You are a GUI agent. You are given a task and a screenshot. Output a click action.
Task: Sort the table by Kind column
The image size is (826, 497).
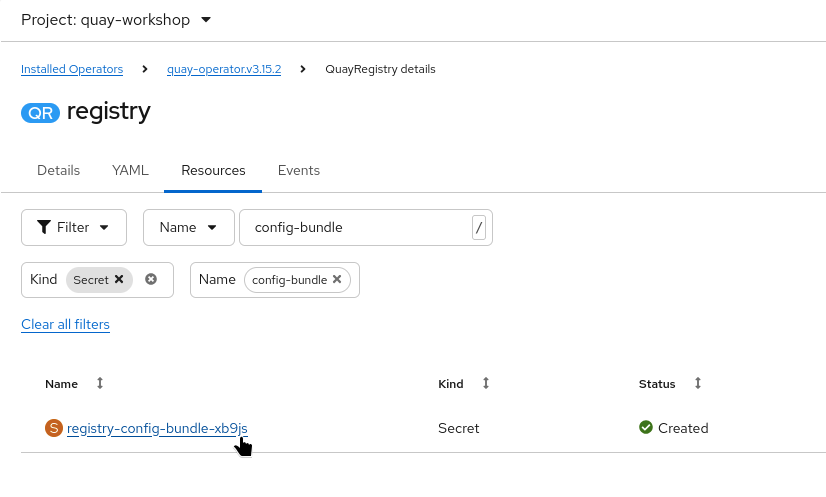[x=485, y=383]
